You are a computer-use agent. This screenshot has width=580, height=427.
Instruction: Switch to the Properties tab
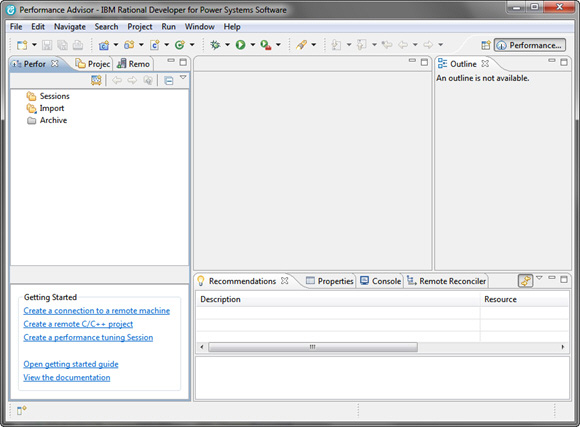(330, 281)
